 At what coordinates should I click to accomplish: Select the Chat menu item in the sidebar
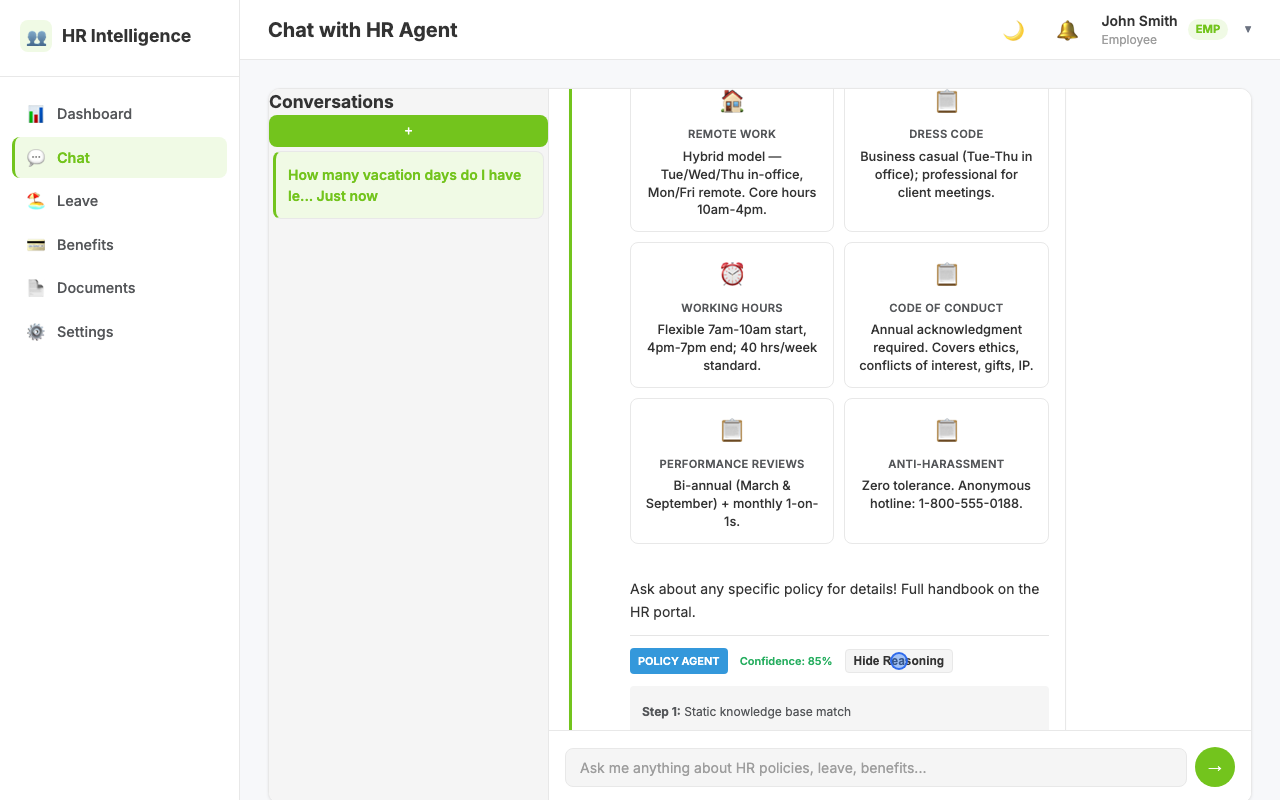[120, 158]
